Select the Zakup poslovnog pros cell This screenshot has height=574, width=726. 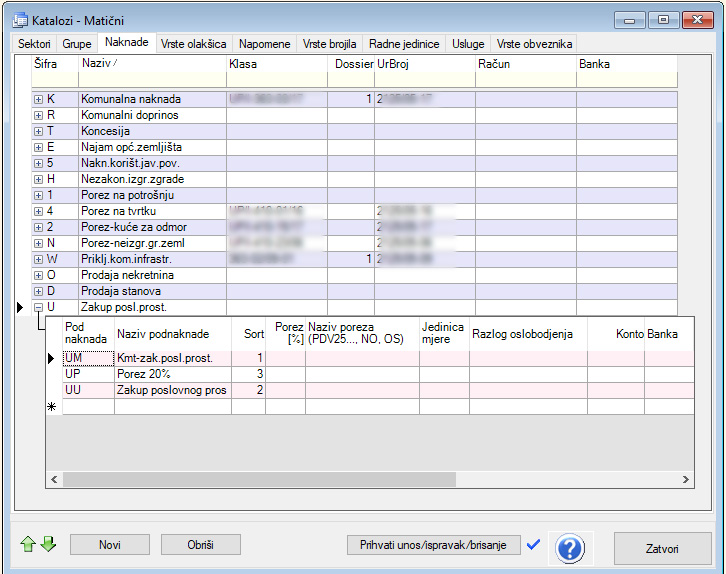tap(173, 390)
